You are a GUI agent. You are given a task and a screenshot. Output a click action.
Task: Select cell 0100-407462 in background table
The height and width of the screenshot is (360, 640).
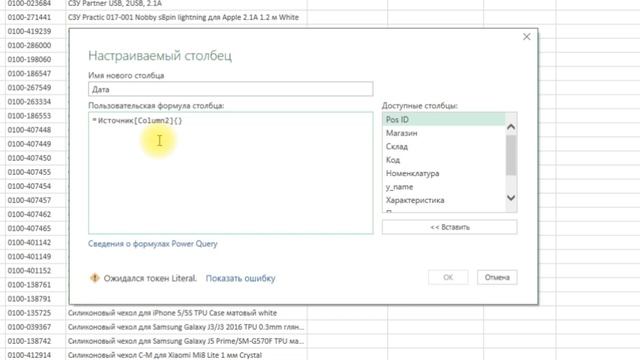pyautogui.click(x=35, y=214)
